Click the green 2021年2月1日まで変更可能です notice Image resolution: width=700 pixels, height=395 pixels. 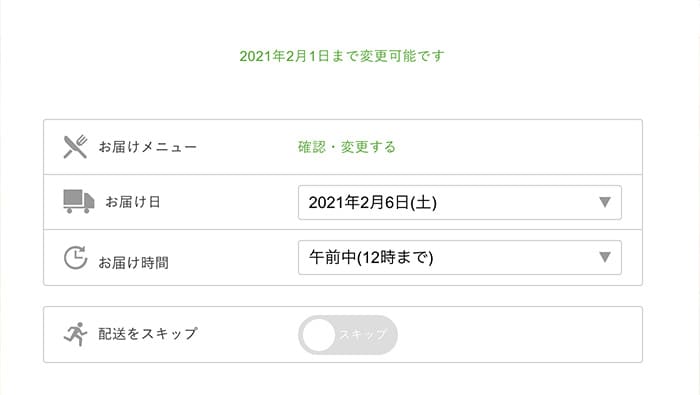tap(342, 56)
